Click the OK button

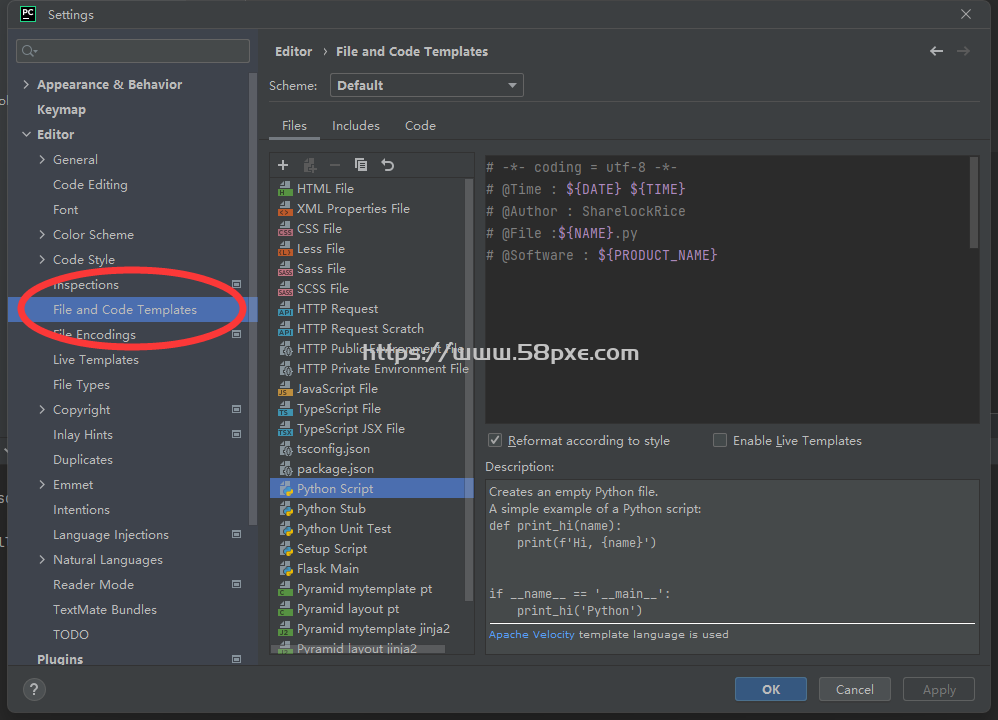pos(771,689)
